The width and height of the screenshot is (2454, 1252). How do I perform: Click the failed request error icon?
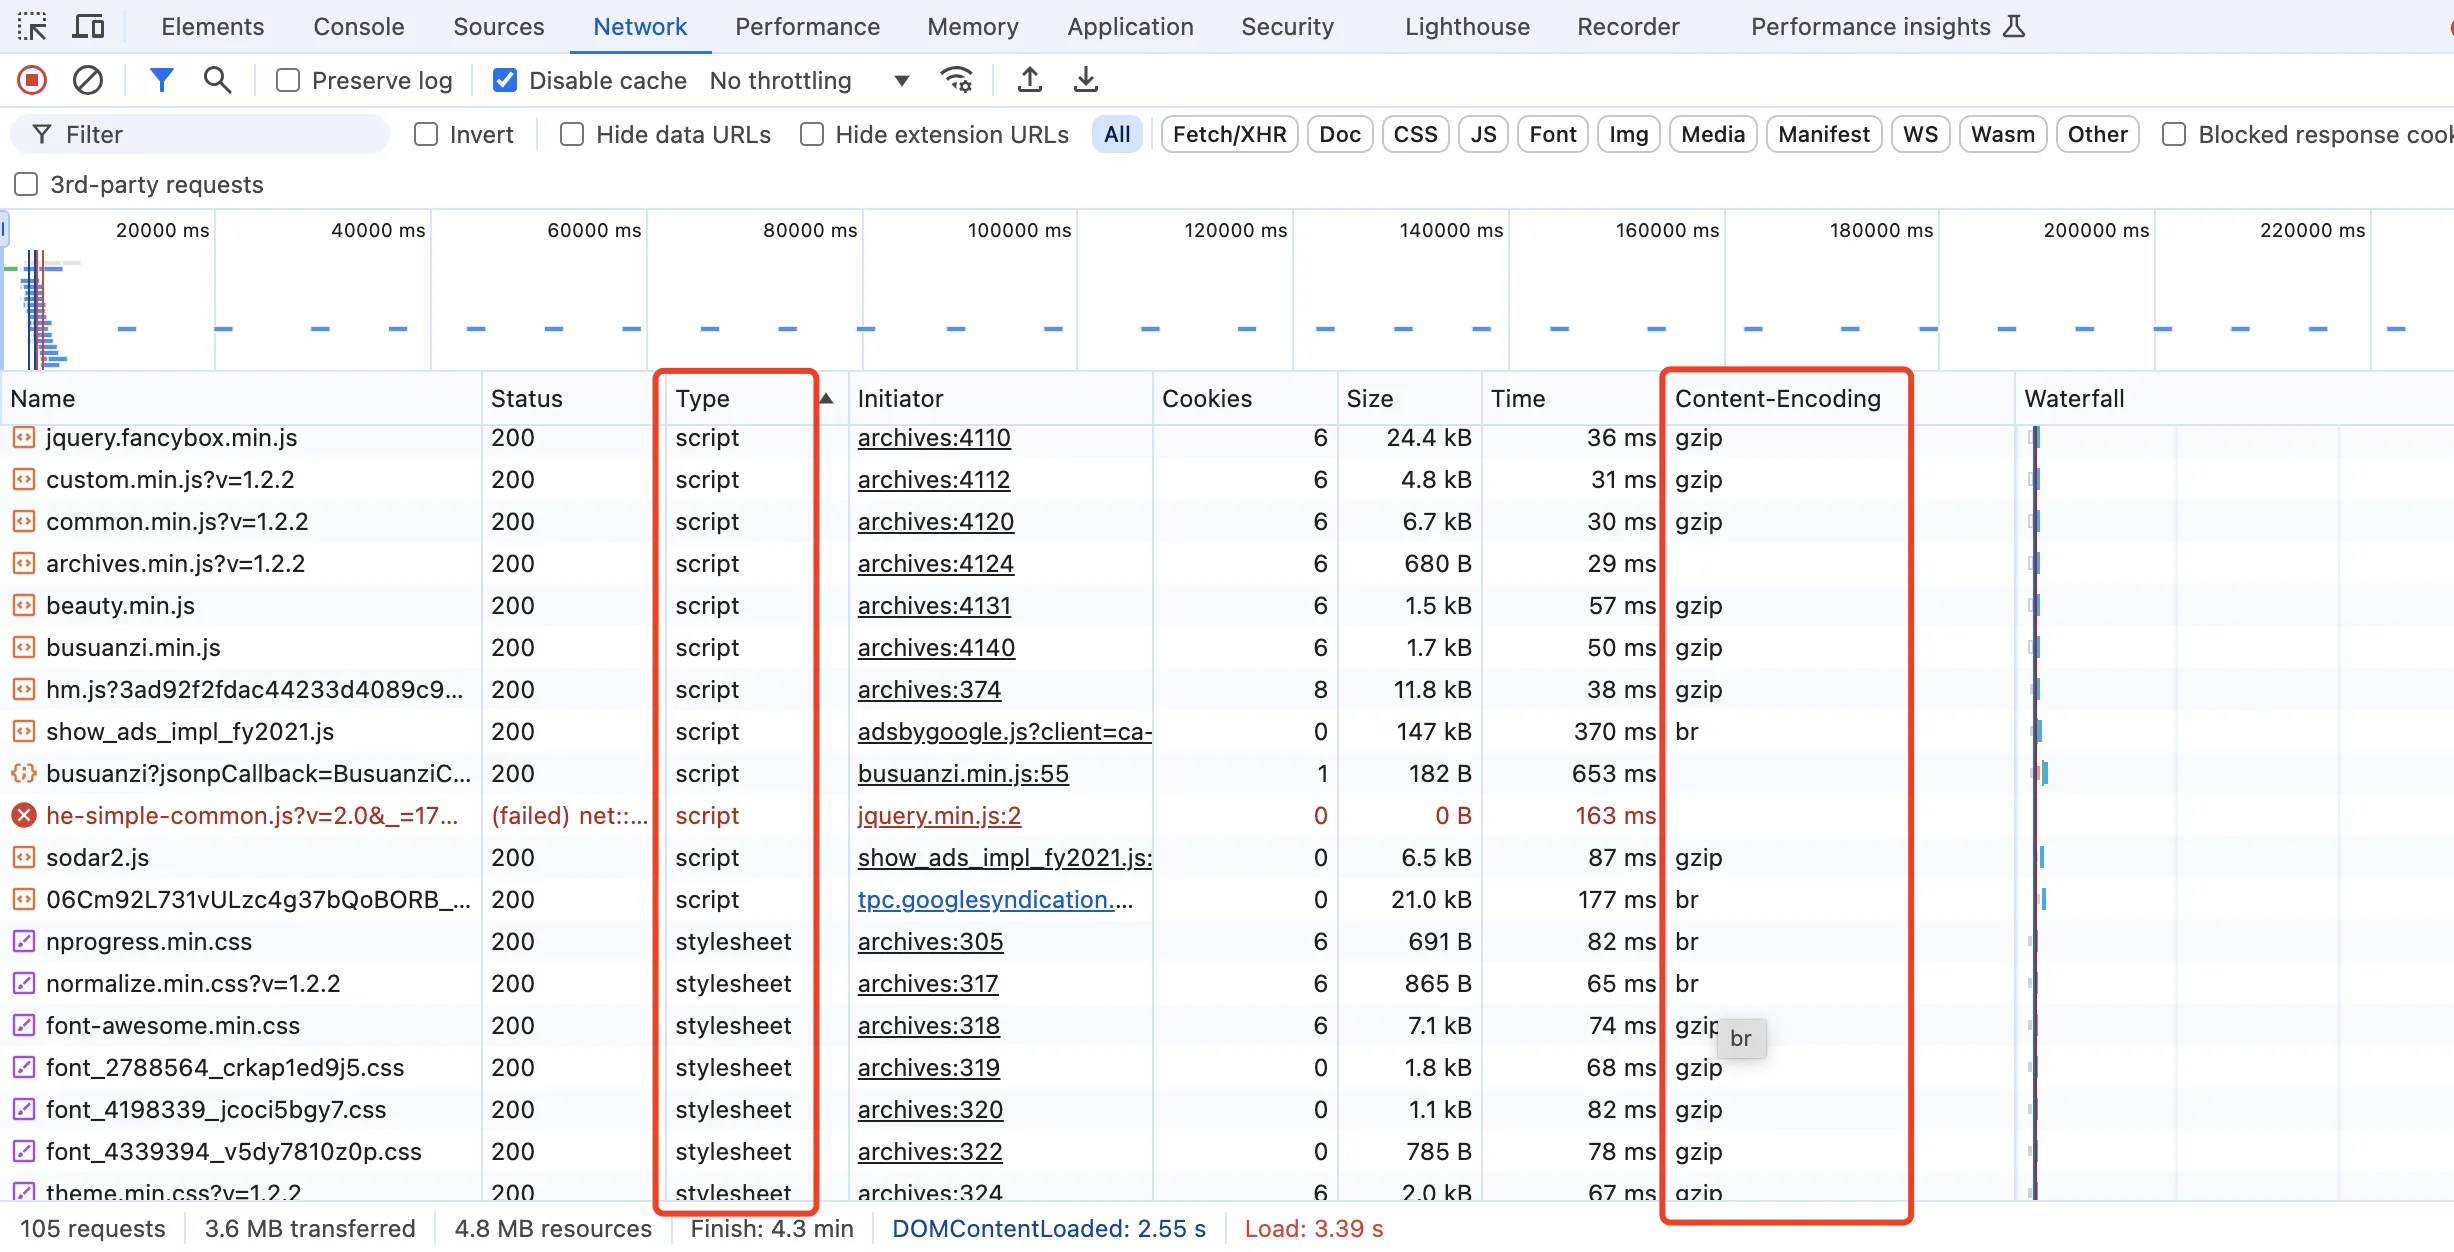click(x=24, y=816)
